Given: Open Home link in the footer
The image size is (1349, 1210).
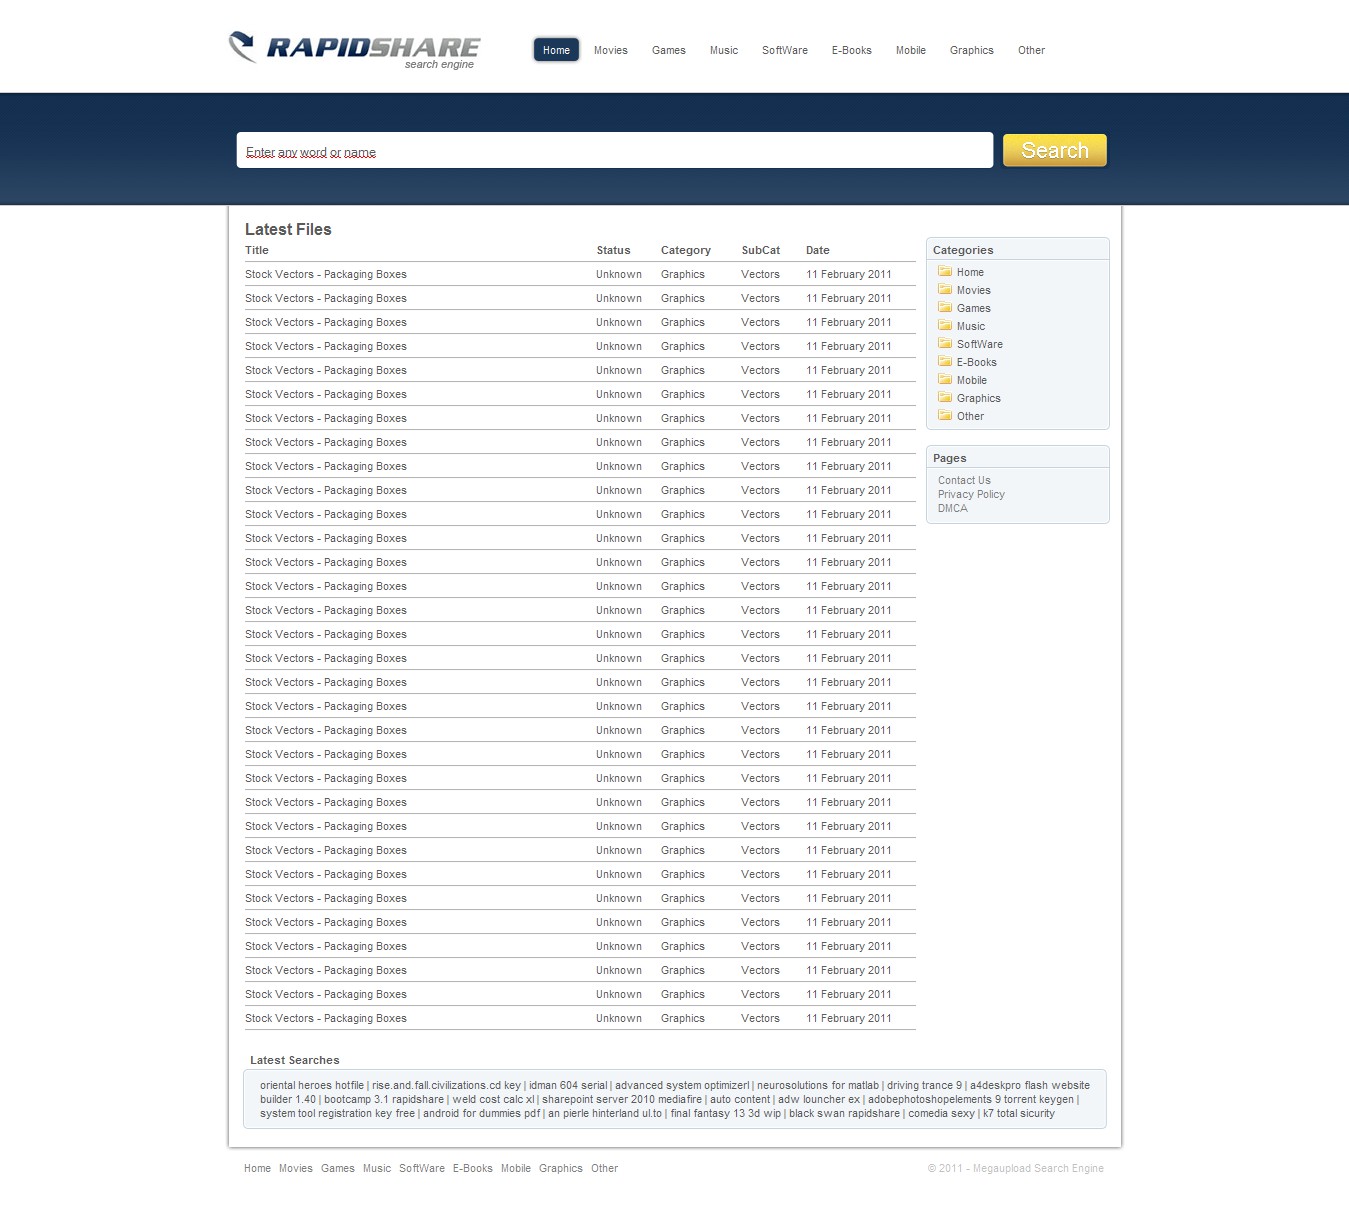Looking at the screenshot, I should point(257,1168).
